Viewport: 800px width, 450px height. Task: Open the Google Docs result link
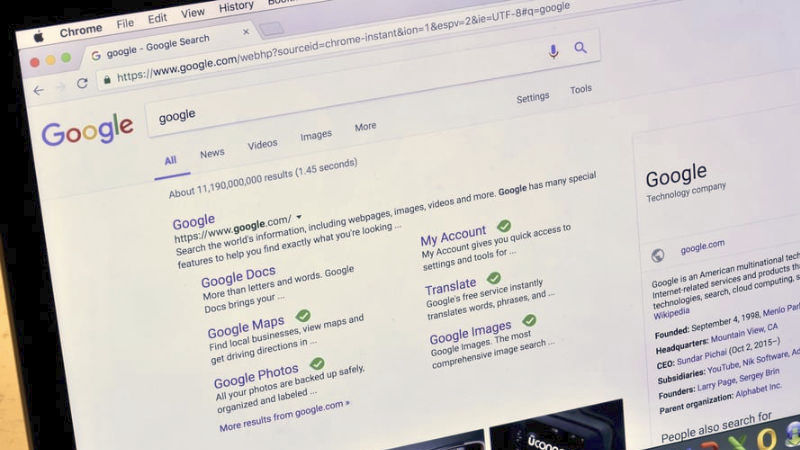[238, 277]
